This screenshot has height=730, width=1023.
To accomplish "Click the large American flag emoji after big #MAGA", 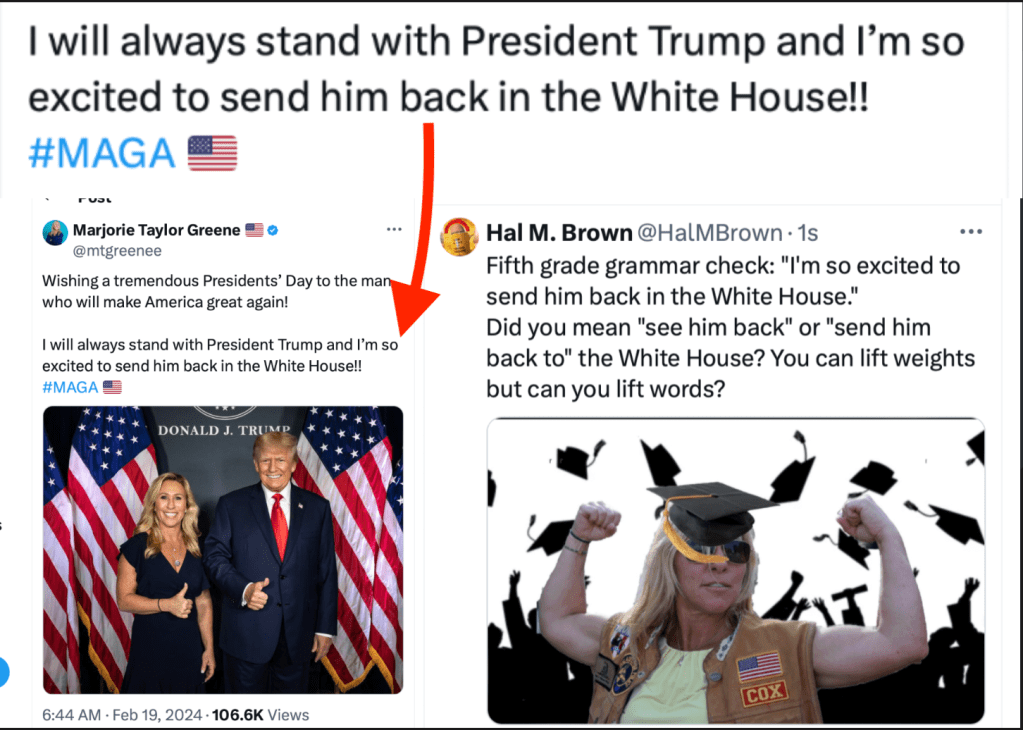I will click(213, 153).
